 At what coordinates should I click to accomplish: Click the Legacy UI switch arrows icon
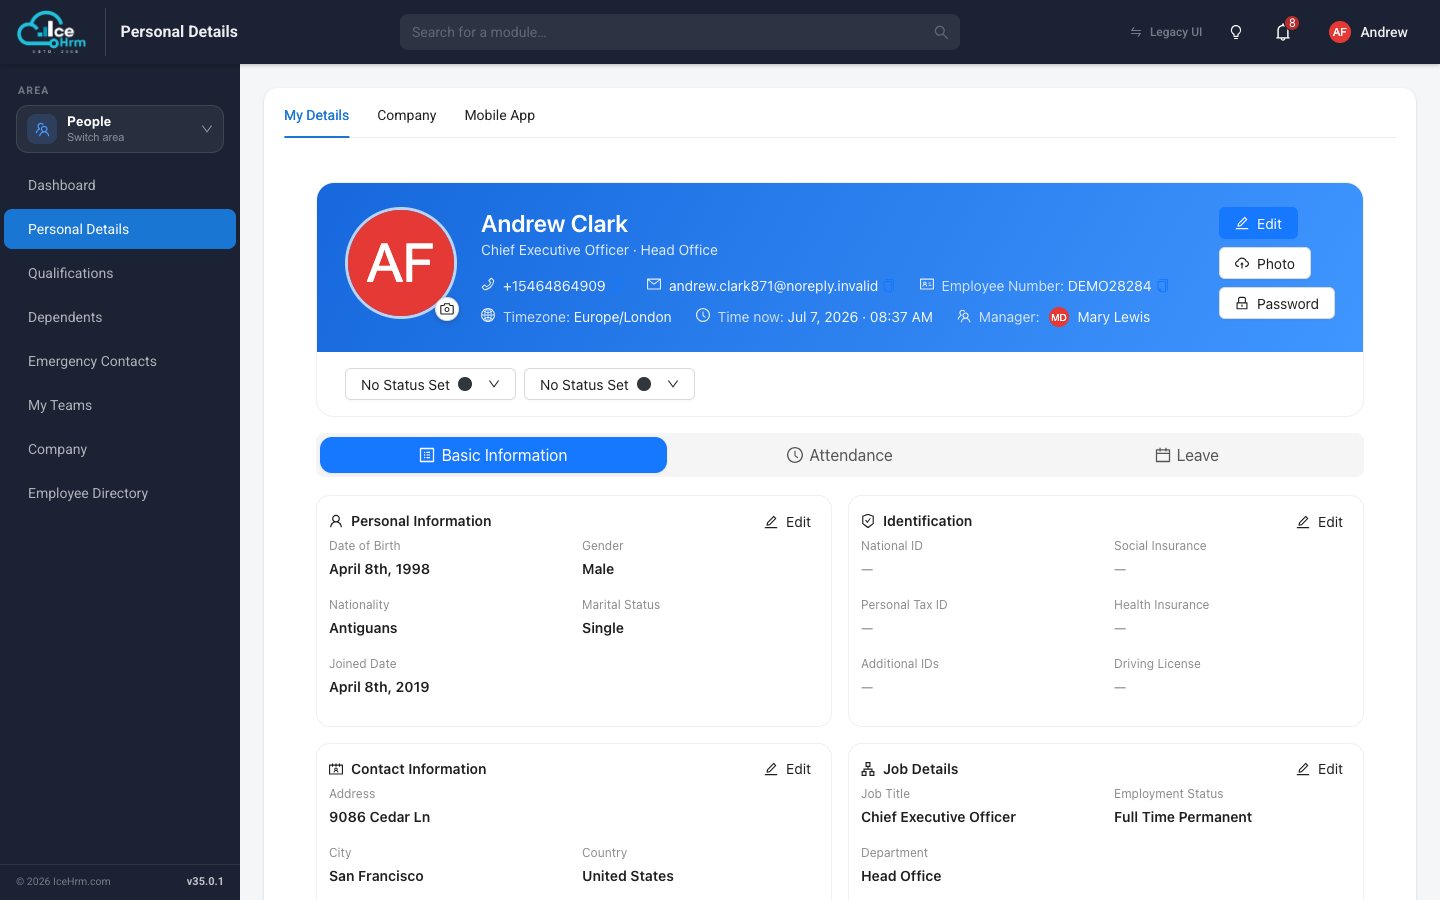[1136, 32]
